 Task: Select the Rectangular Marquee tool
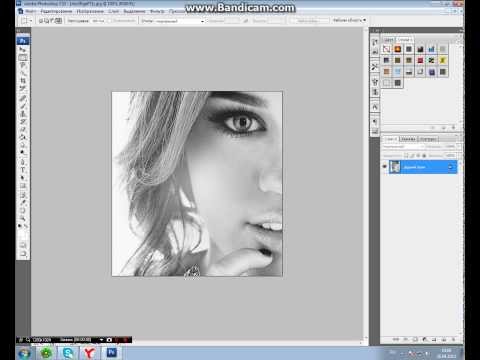click(x=23, y=57)
